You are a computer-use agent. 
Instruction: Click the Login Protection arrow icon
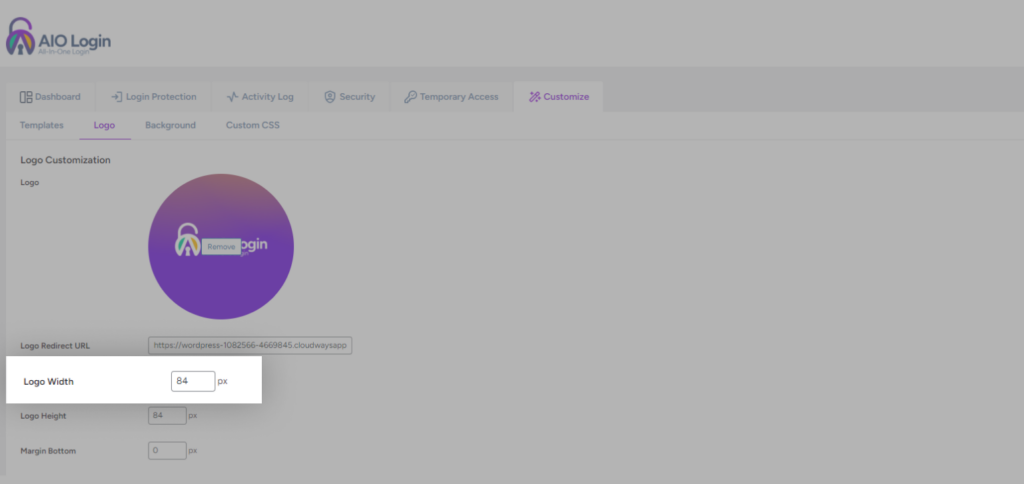(116, 97)
